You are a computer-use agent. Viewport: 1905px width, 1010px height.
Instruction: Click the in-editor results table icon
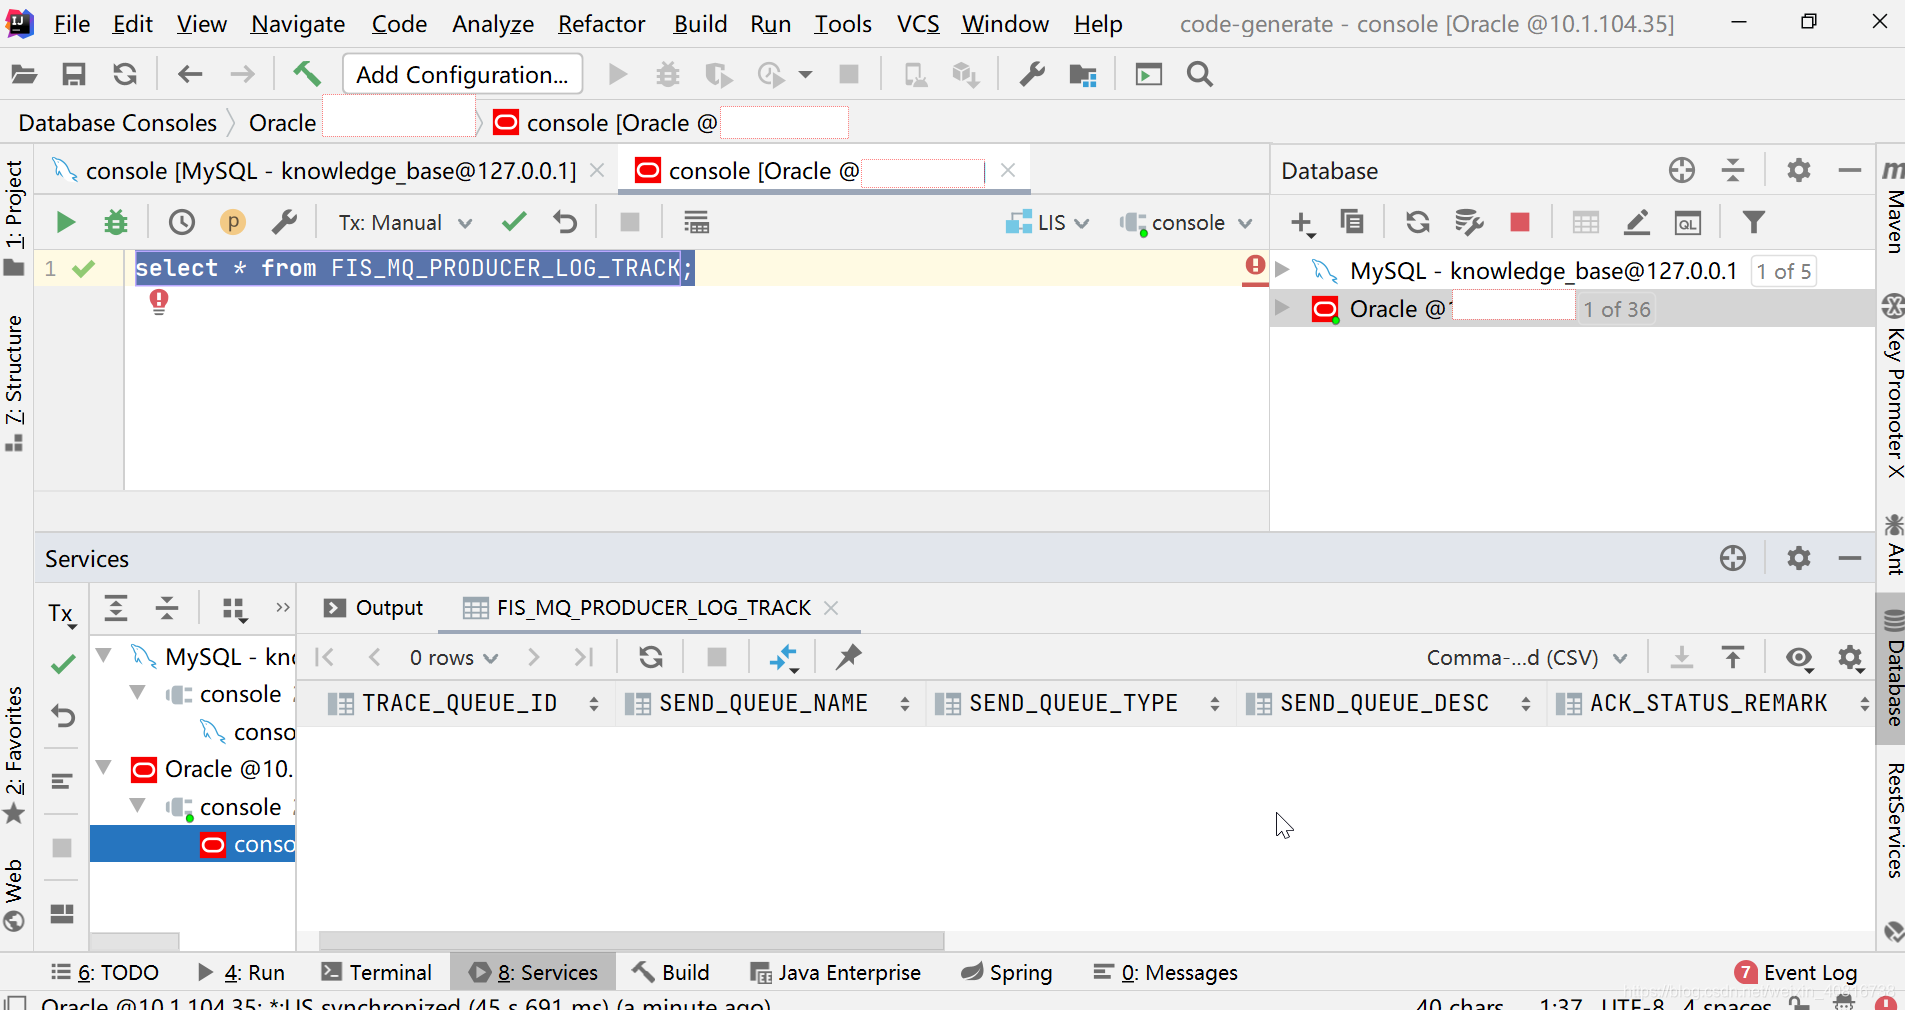696,222
